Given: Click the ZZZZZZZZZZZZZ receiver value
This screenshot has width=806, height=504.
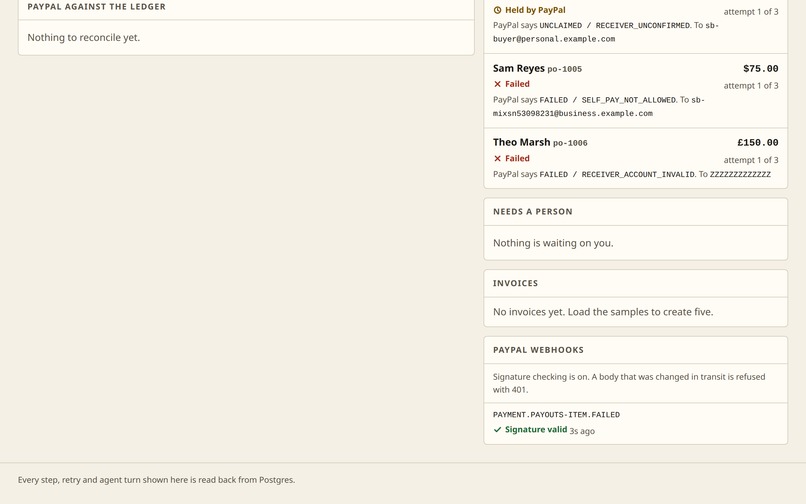Looking at the screenshot, I should pos(740,174).
